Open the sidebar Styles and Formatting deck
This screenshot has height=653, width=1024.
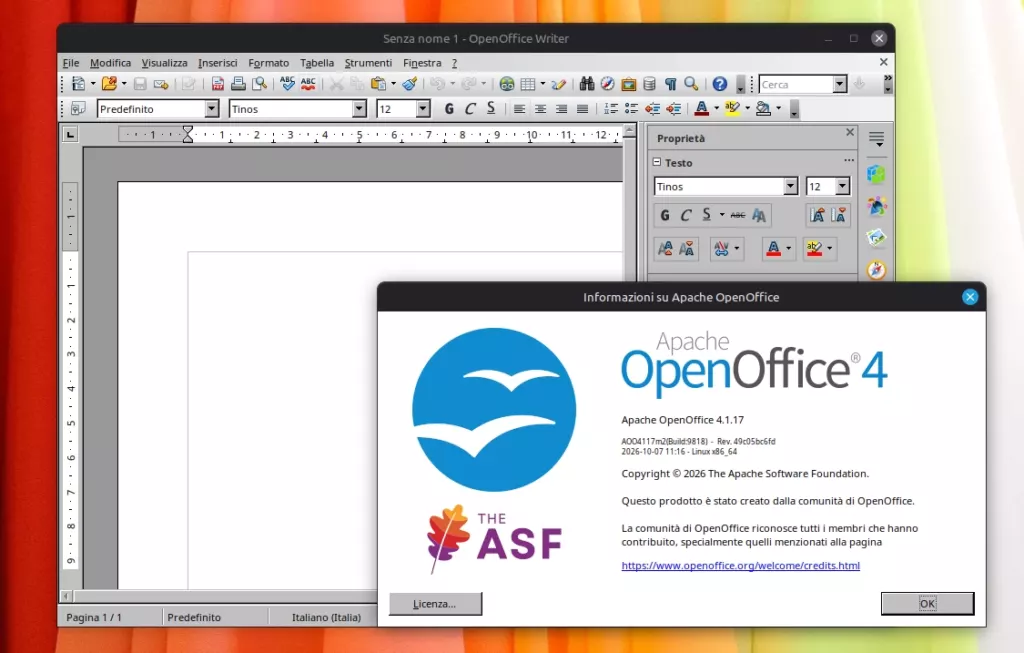click(x=876, y=207)
